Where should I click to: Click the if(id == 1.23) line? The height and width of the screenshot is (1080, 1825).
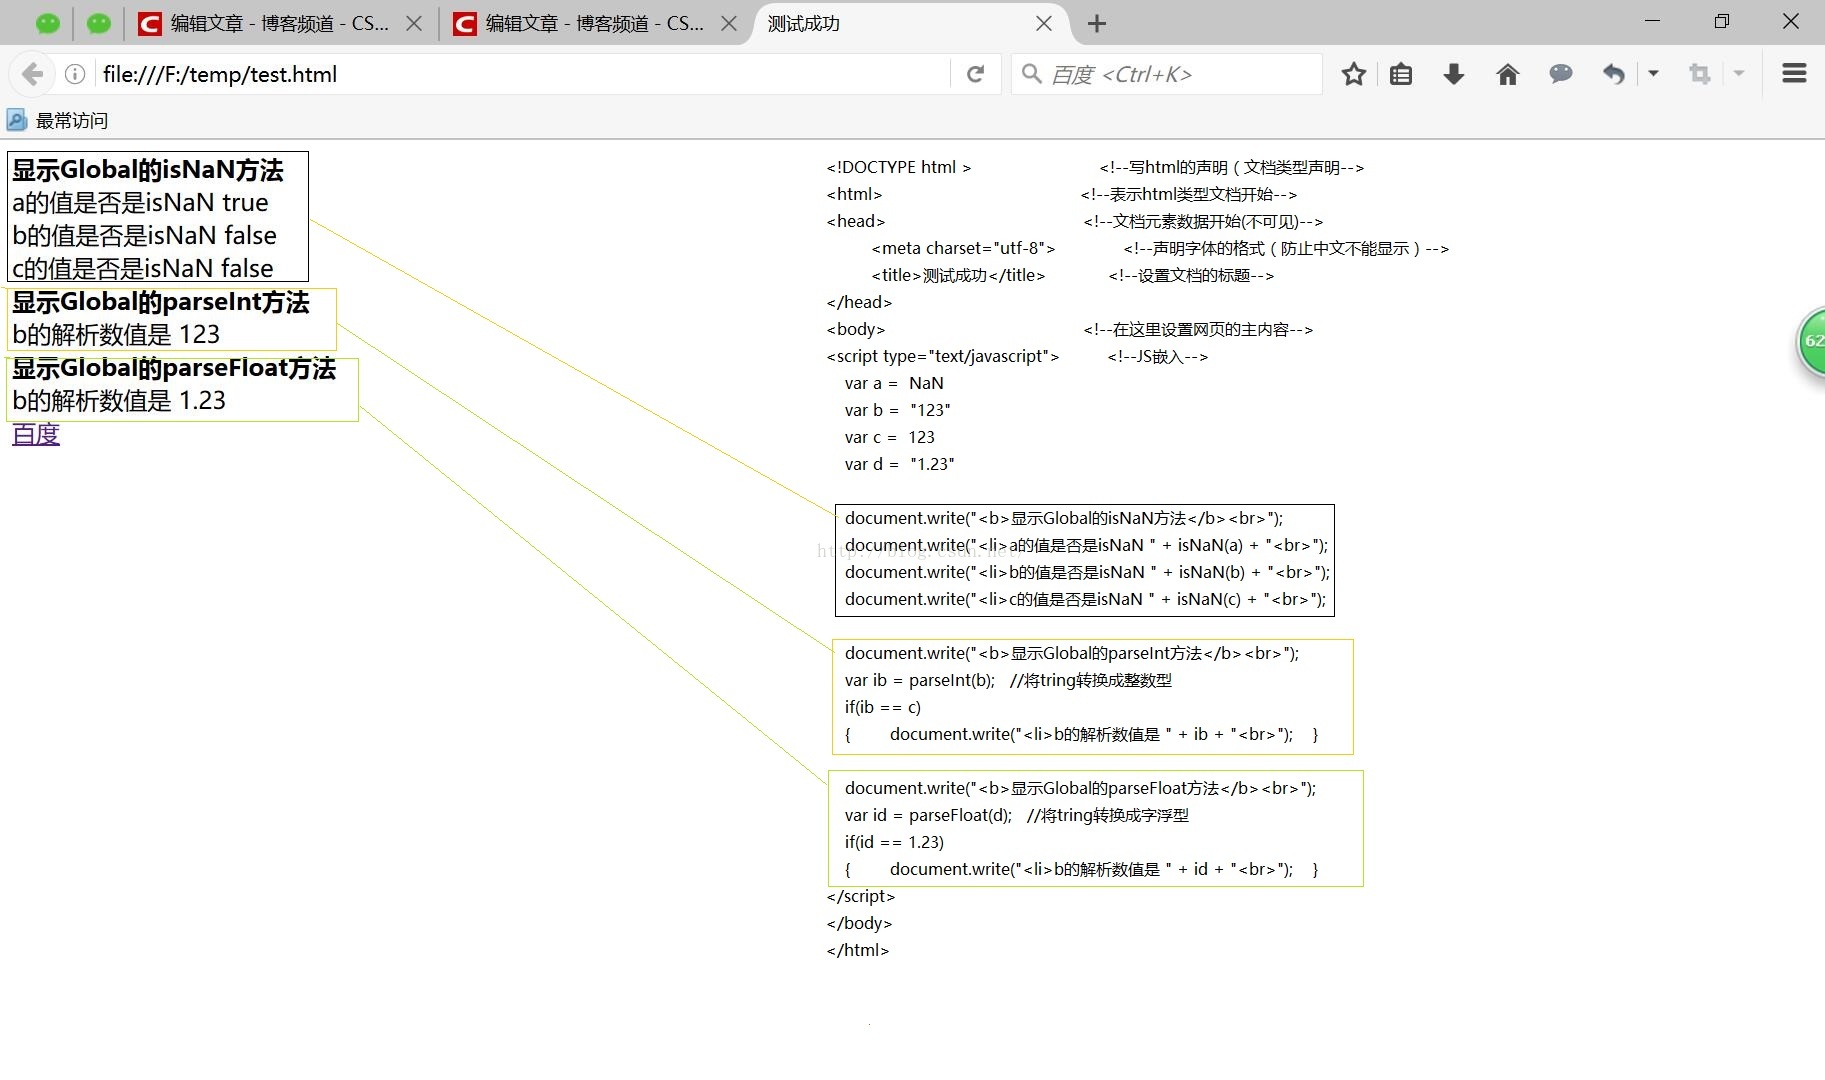[x=894, y=842]
